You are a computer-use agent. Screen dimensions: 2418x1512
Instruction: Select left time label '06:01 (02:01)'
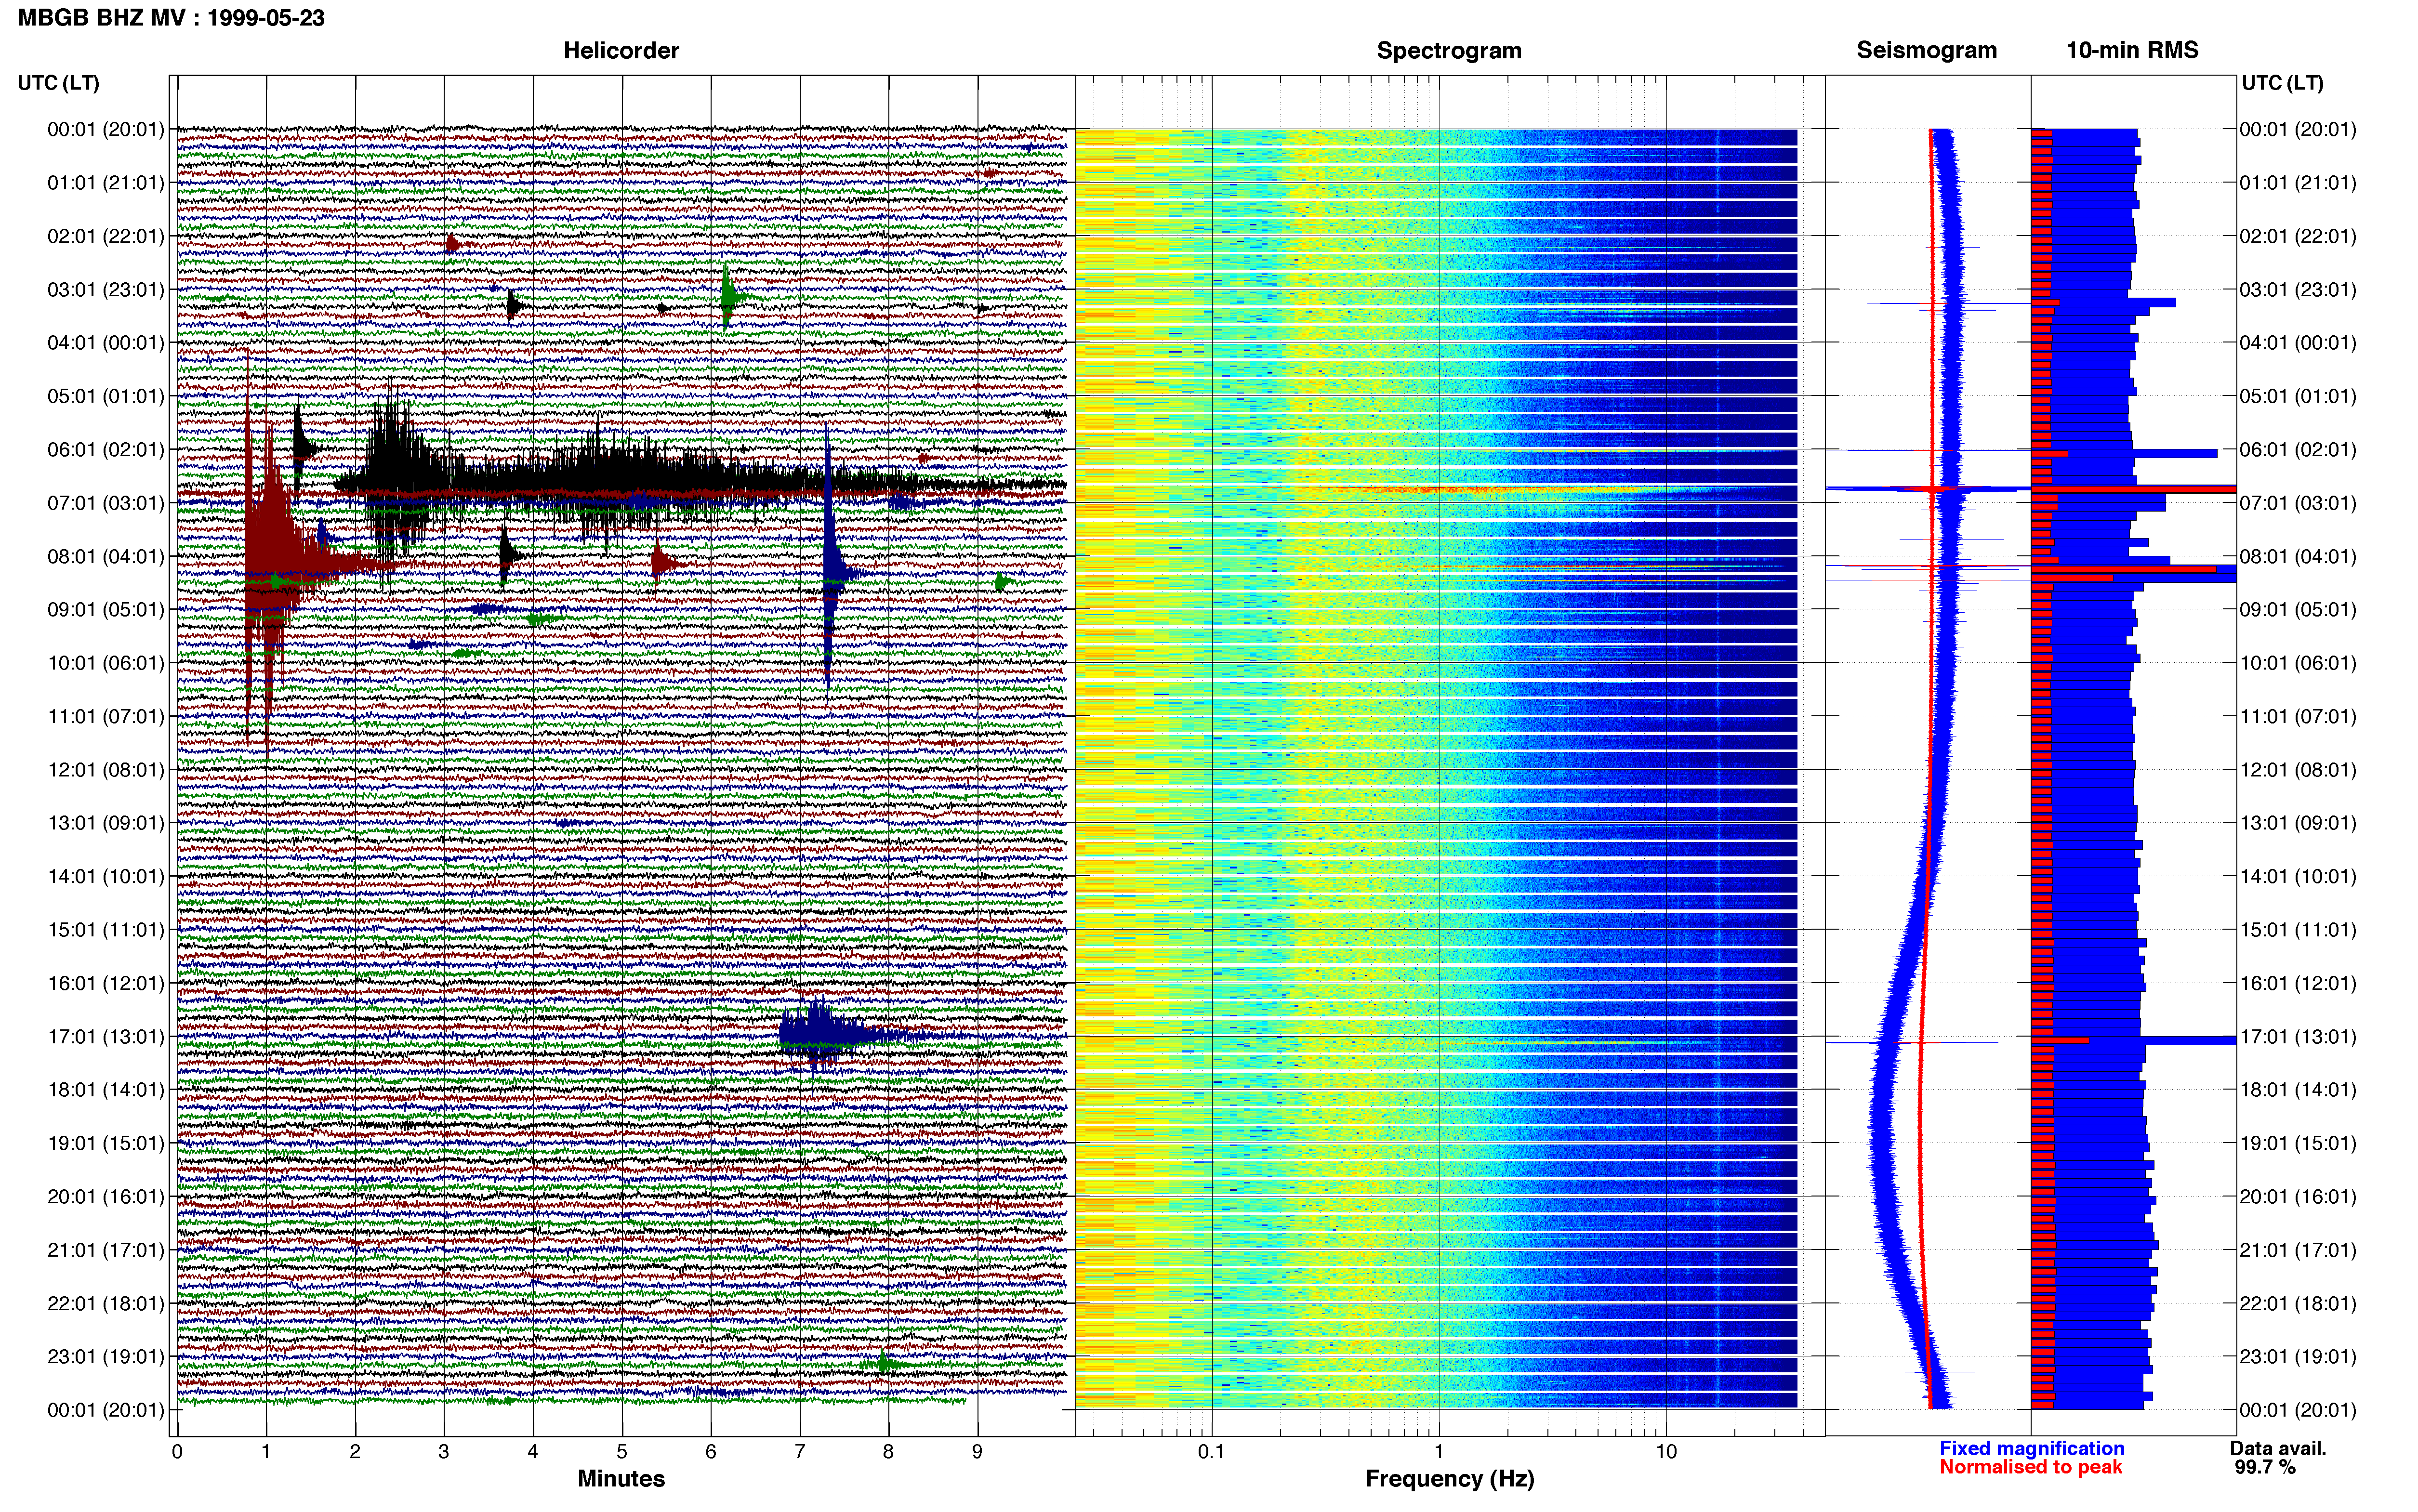click(106, 449)
